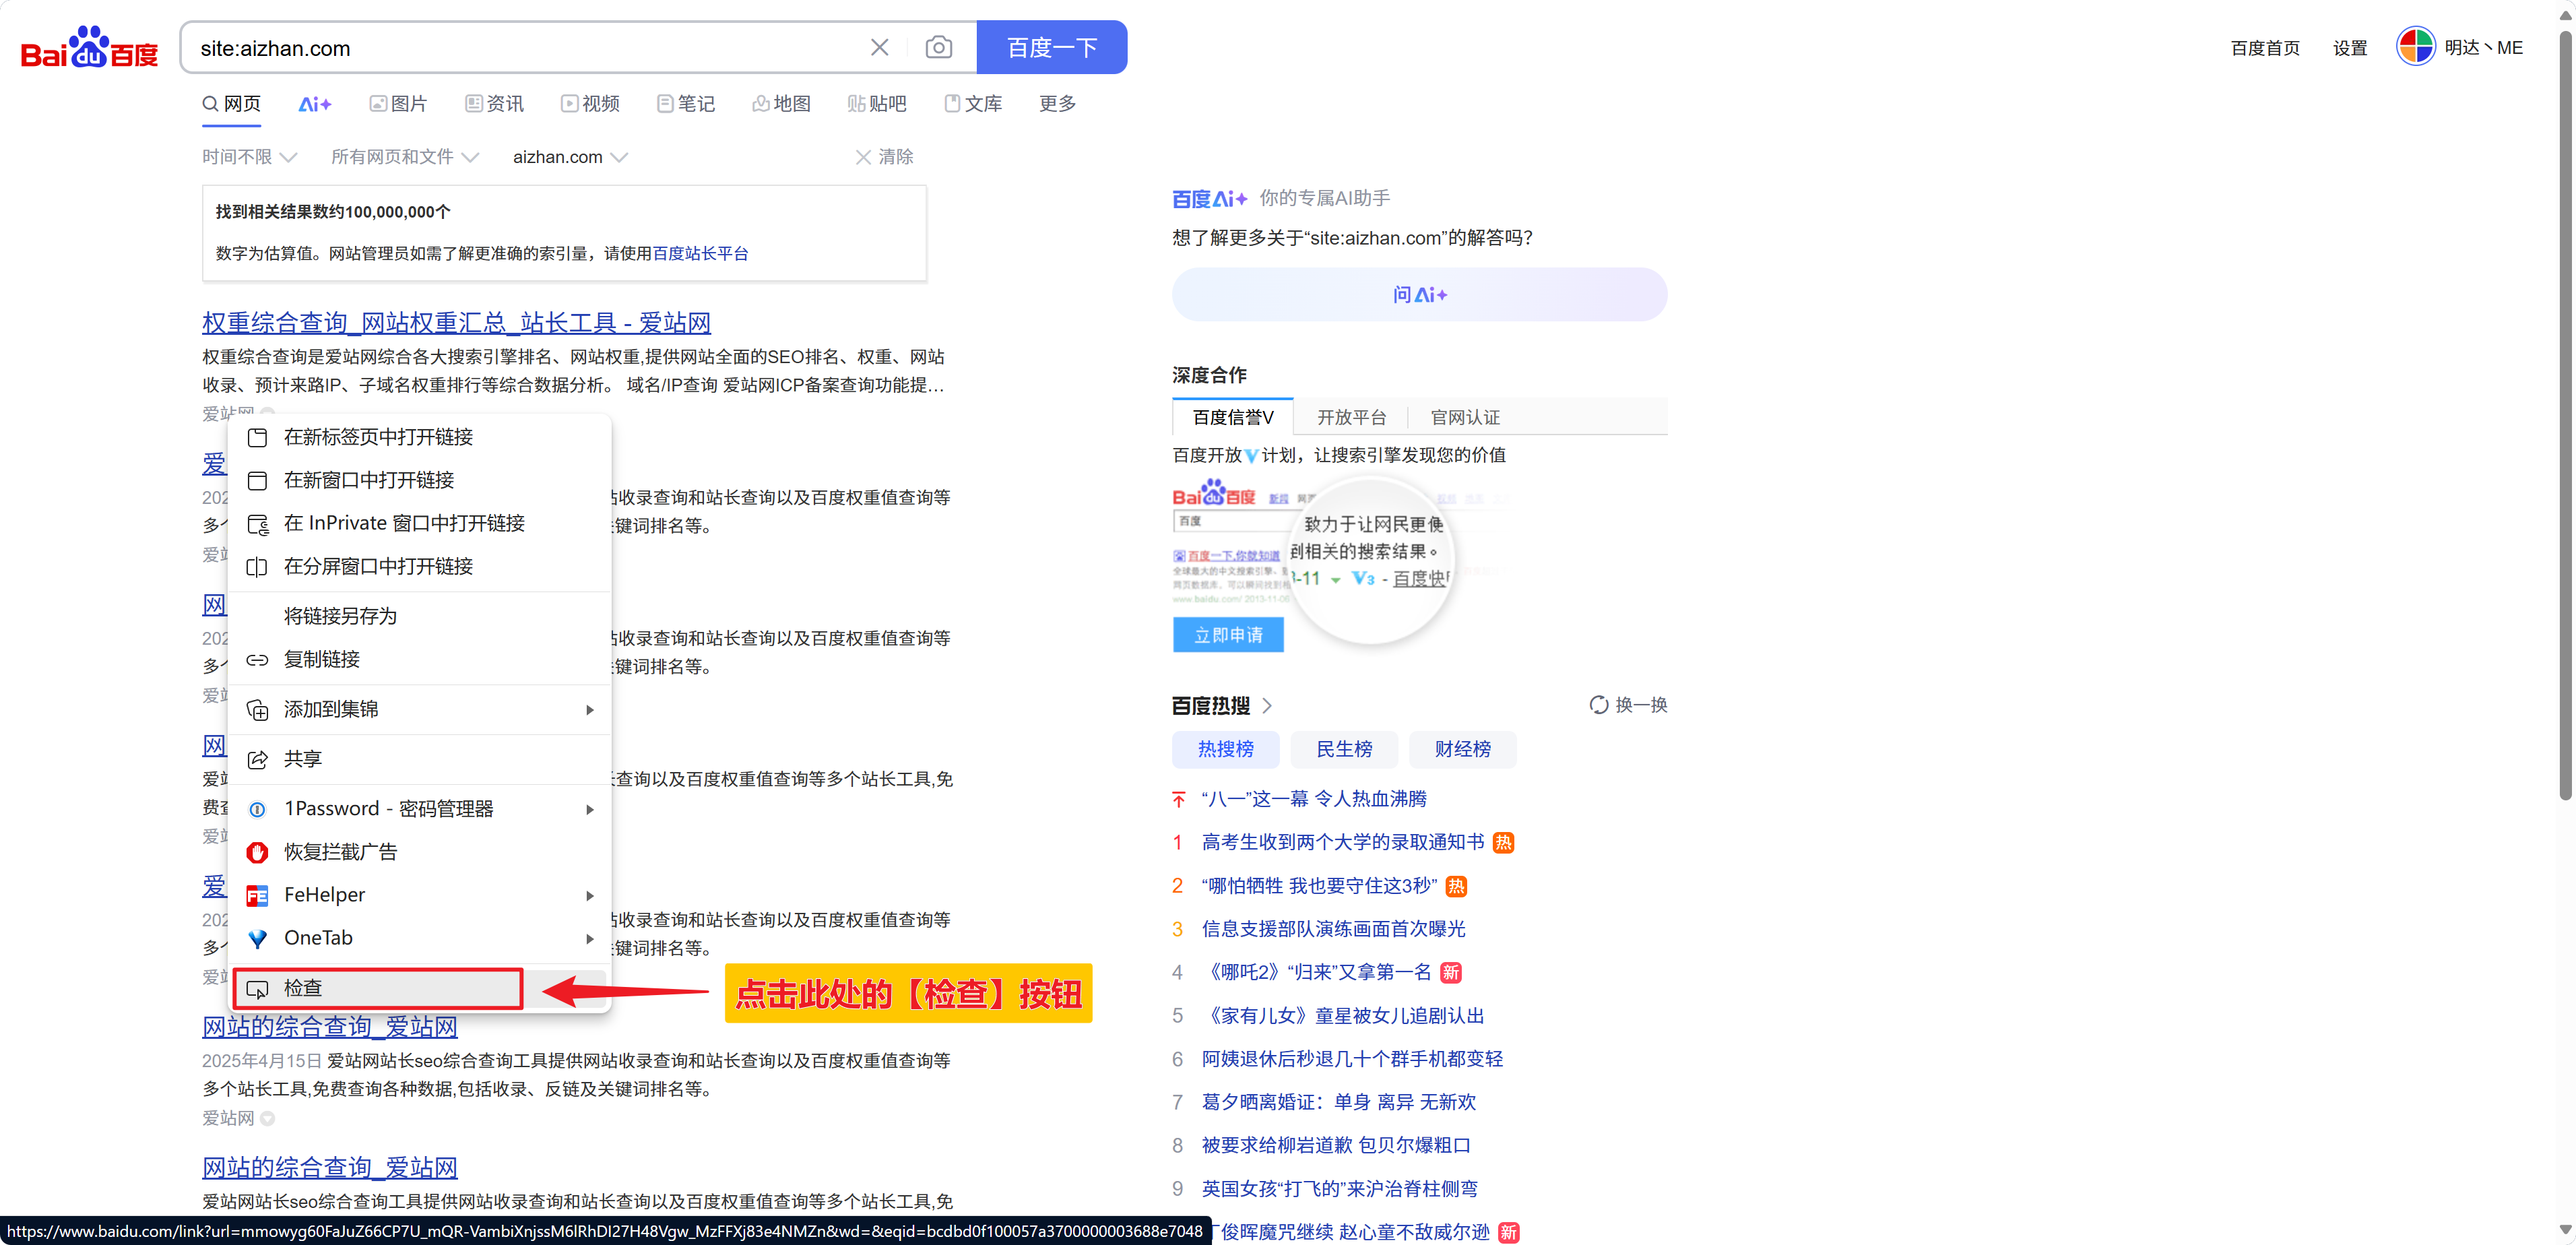Select 复制链接 menu item

click(419, 659)
